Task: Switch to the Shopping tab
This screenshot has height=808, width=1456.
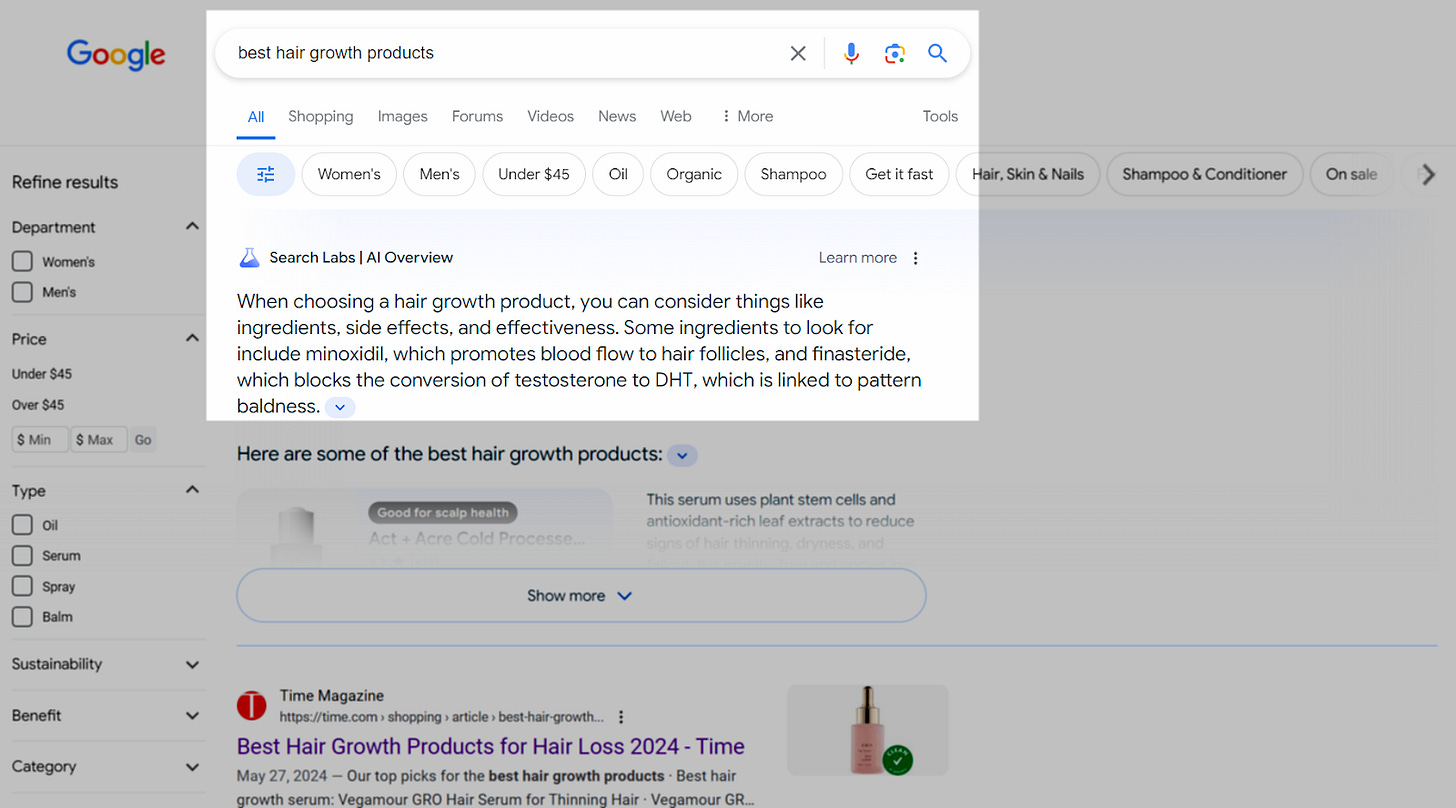Action: click(321, 116)
